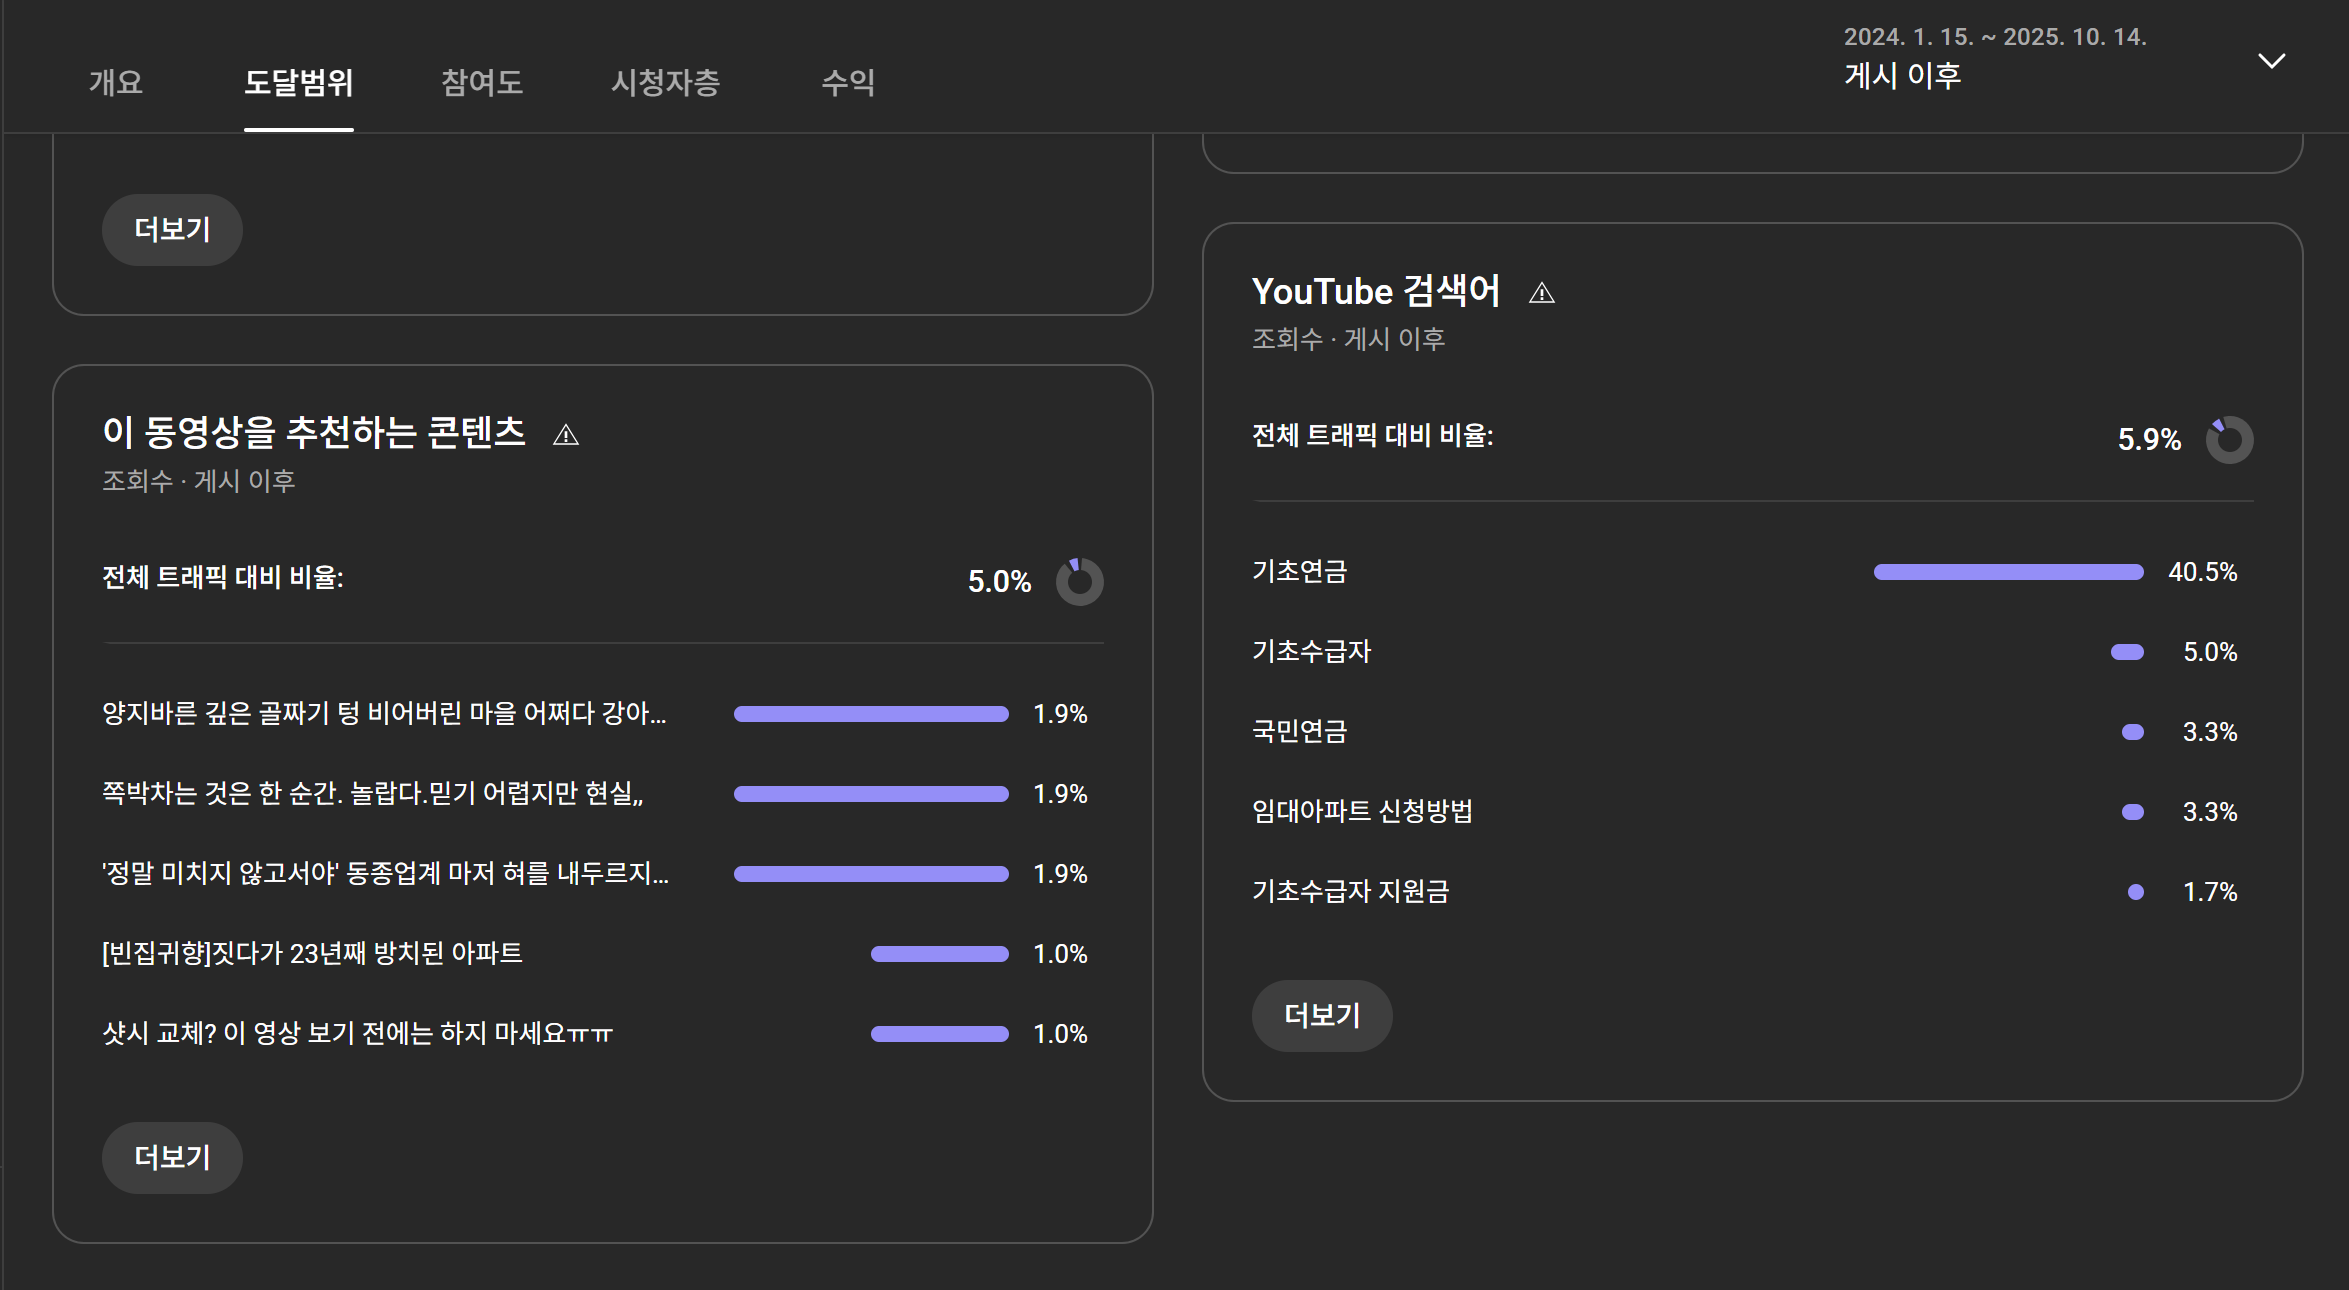Open the 수익 tab
Image resolution: width=2349 pixels, height=1290 pixels.
847,82
